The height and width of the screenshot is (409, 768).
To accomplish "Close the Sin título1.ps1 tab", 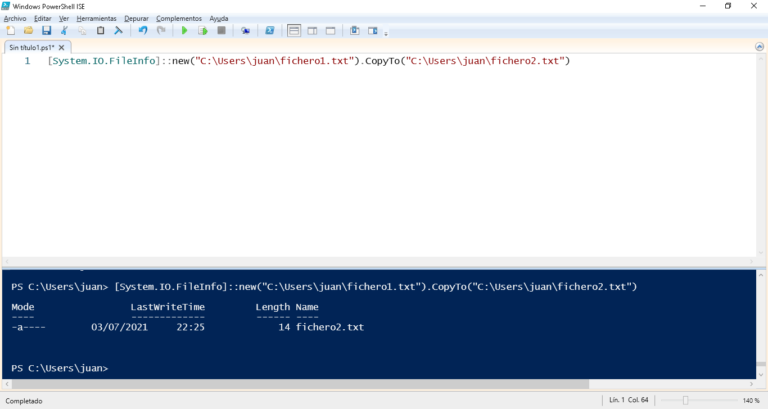I will 61,48.
